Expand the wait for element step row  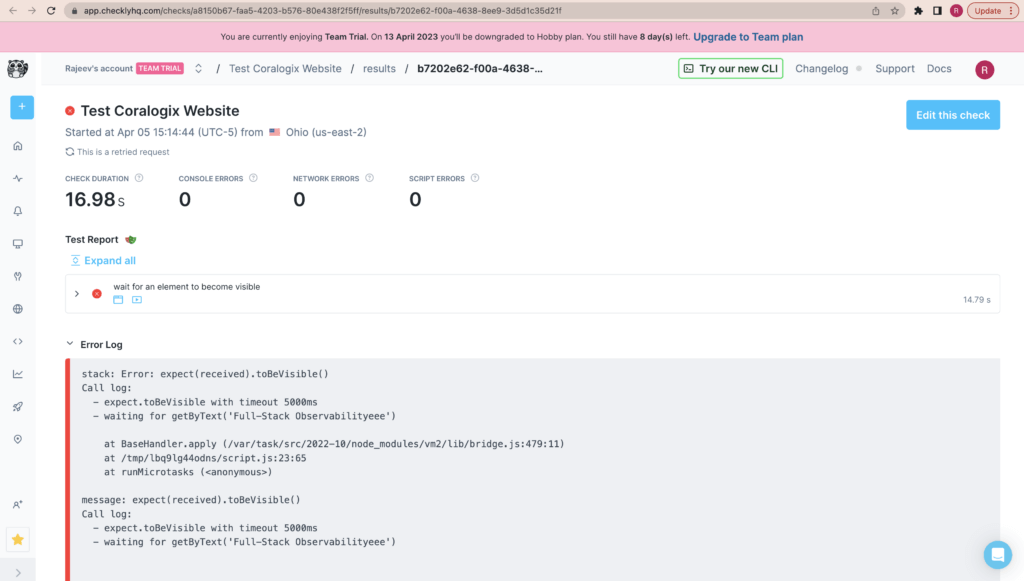pyautogui.click(x=77, y=294)
